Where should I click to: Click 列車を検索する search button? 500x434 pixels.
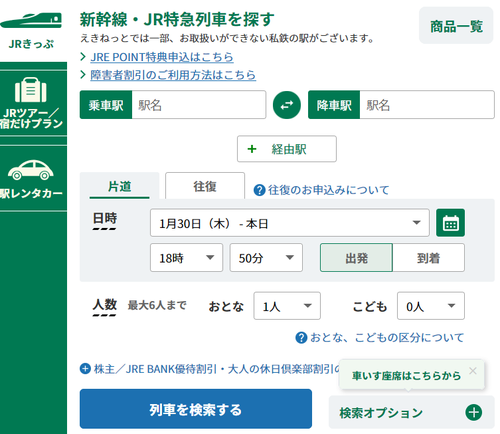[x=196, y=409]
